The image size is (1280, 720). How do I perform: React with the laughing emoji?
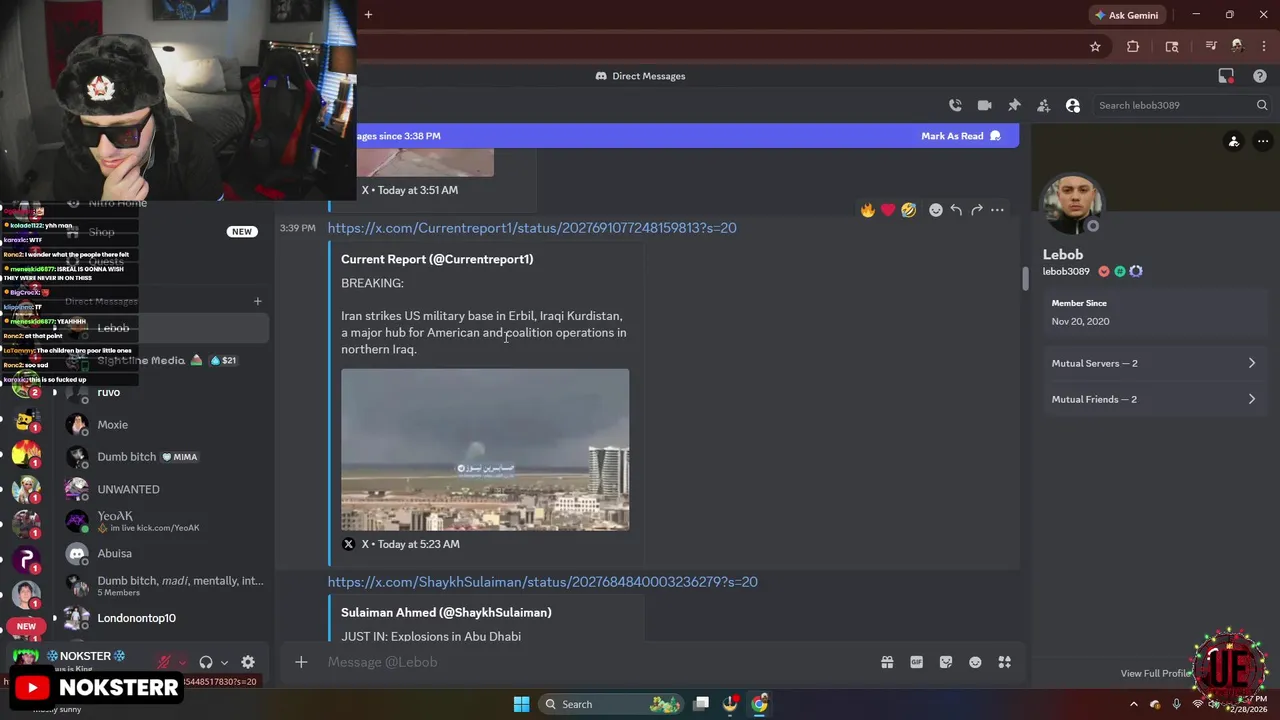[x=908, y=210]
